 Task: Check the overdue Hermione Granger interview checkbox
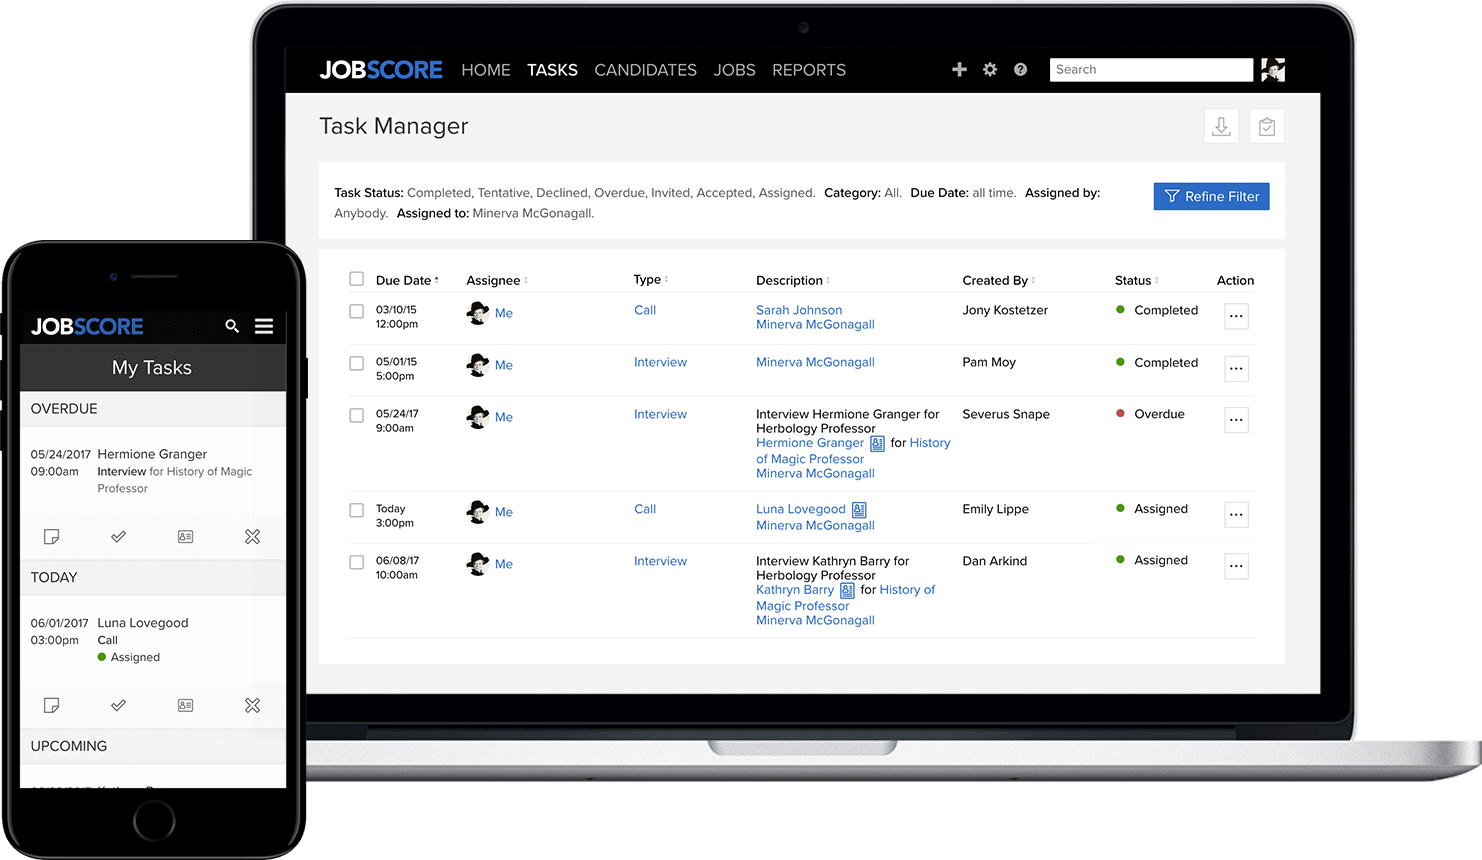[356, 415]
